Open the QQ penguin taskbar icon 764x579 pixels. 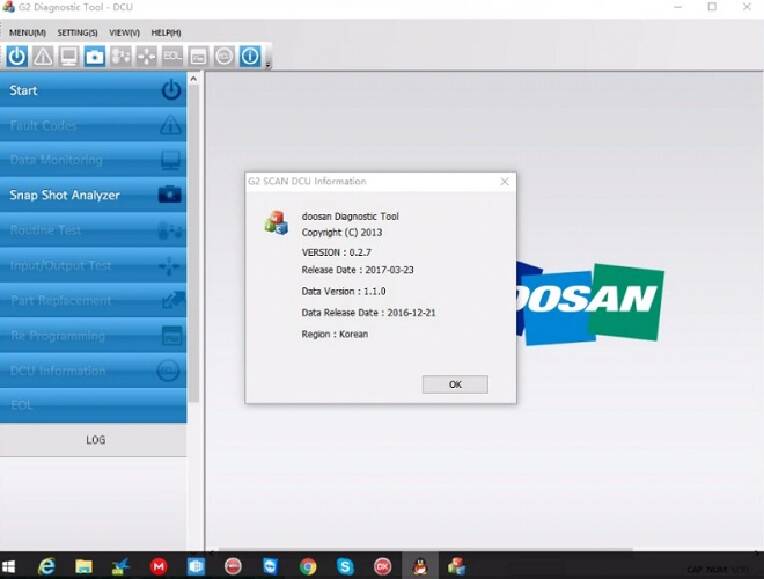420,566
